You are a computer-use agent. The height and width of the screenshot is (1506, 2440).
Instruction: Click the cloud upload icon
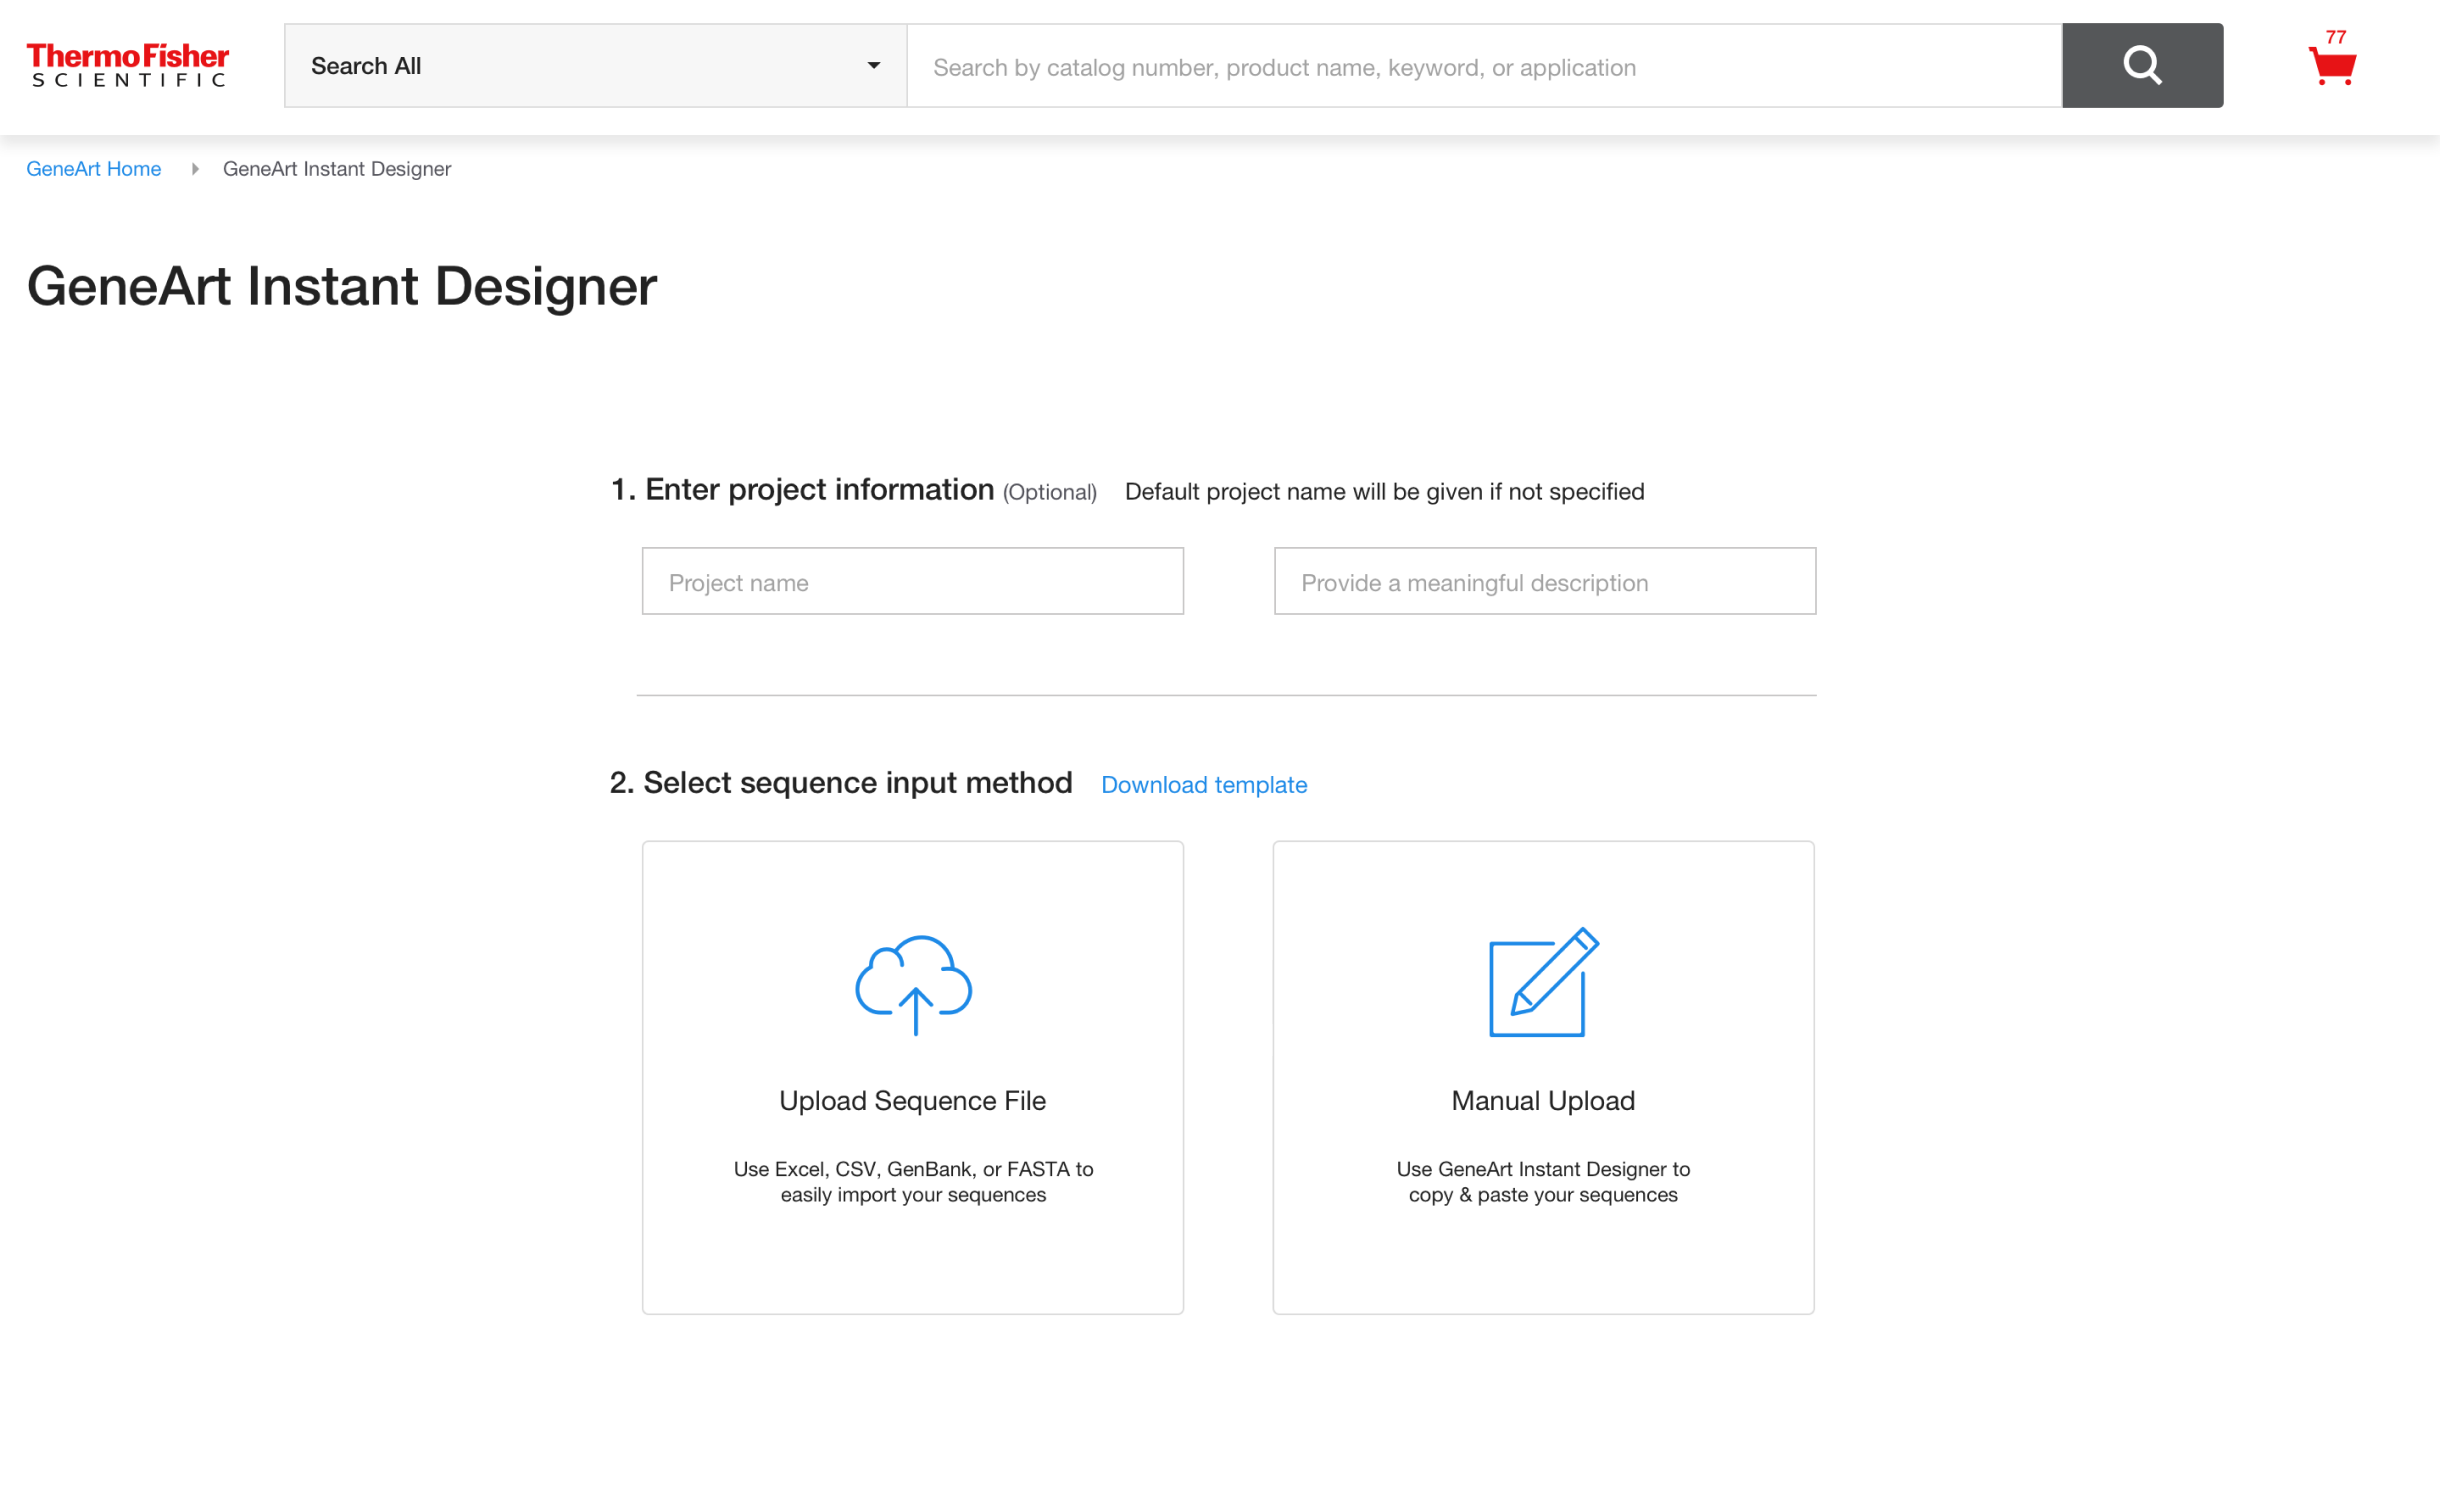pyautogui.click(x=913, y=985)
